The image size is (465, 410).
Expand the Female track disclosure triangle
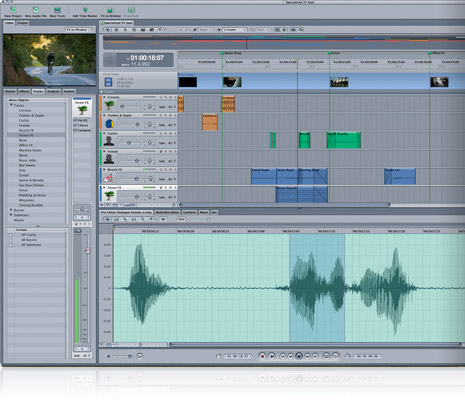click(104, 151)
